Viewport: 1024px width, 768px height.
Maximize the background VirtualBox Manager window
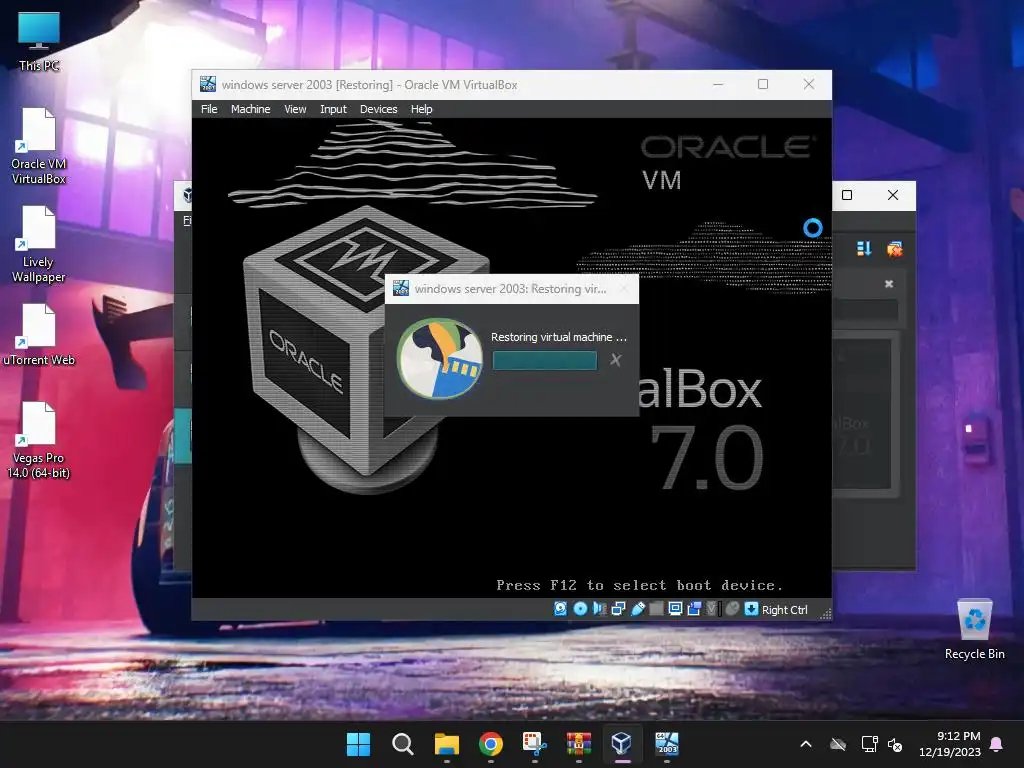847,195
